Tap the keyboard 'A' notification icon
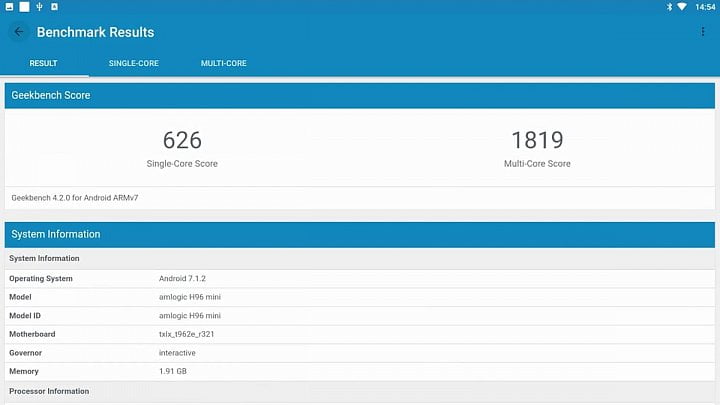 [54, 7]
